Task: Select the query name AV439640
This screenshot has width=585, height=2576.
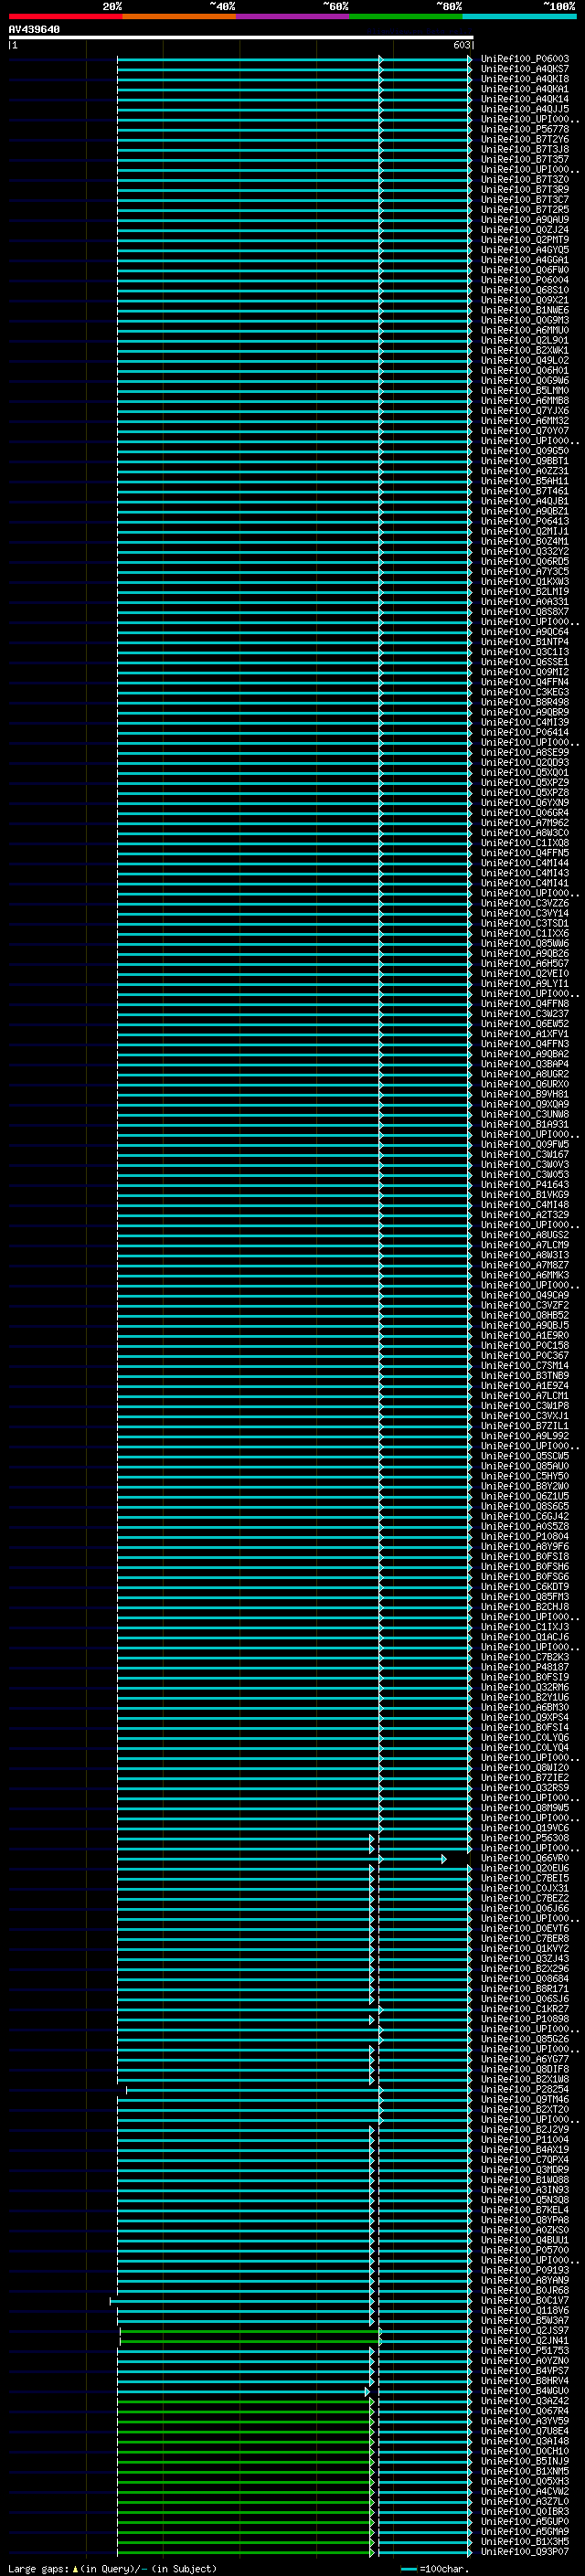Action: coord(34,30)
